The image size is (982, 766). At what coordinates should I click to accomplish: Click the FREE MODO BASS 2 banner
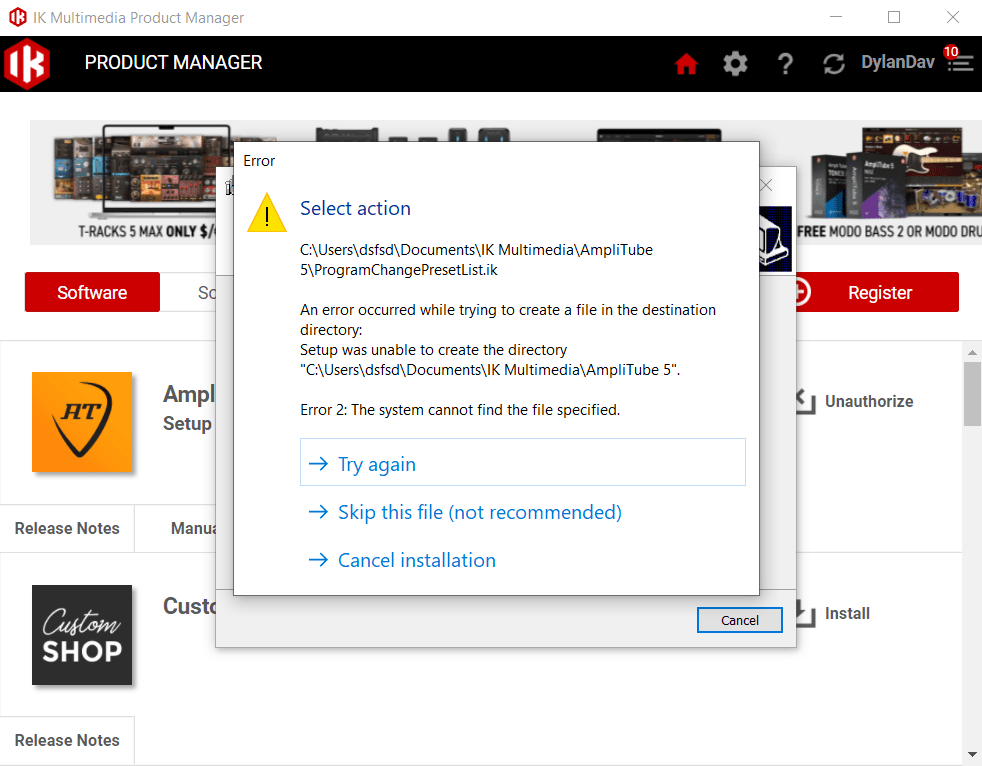click(x=889, y=182)
